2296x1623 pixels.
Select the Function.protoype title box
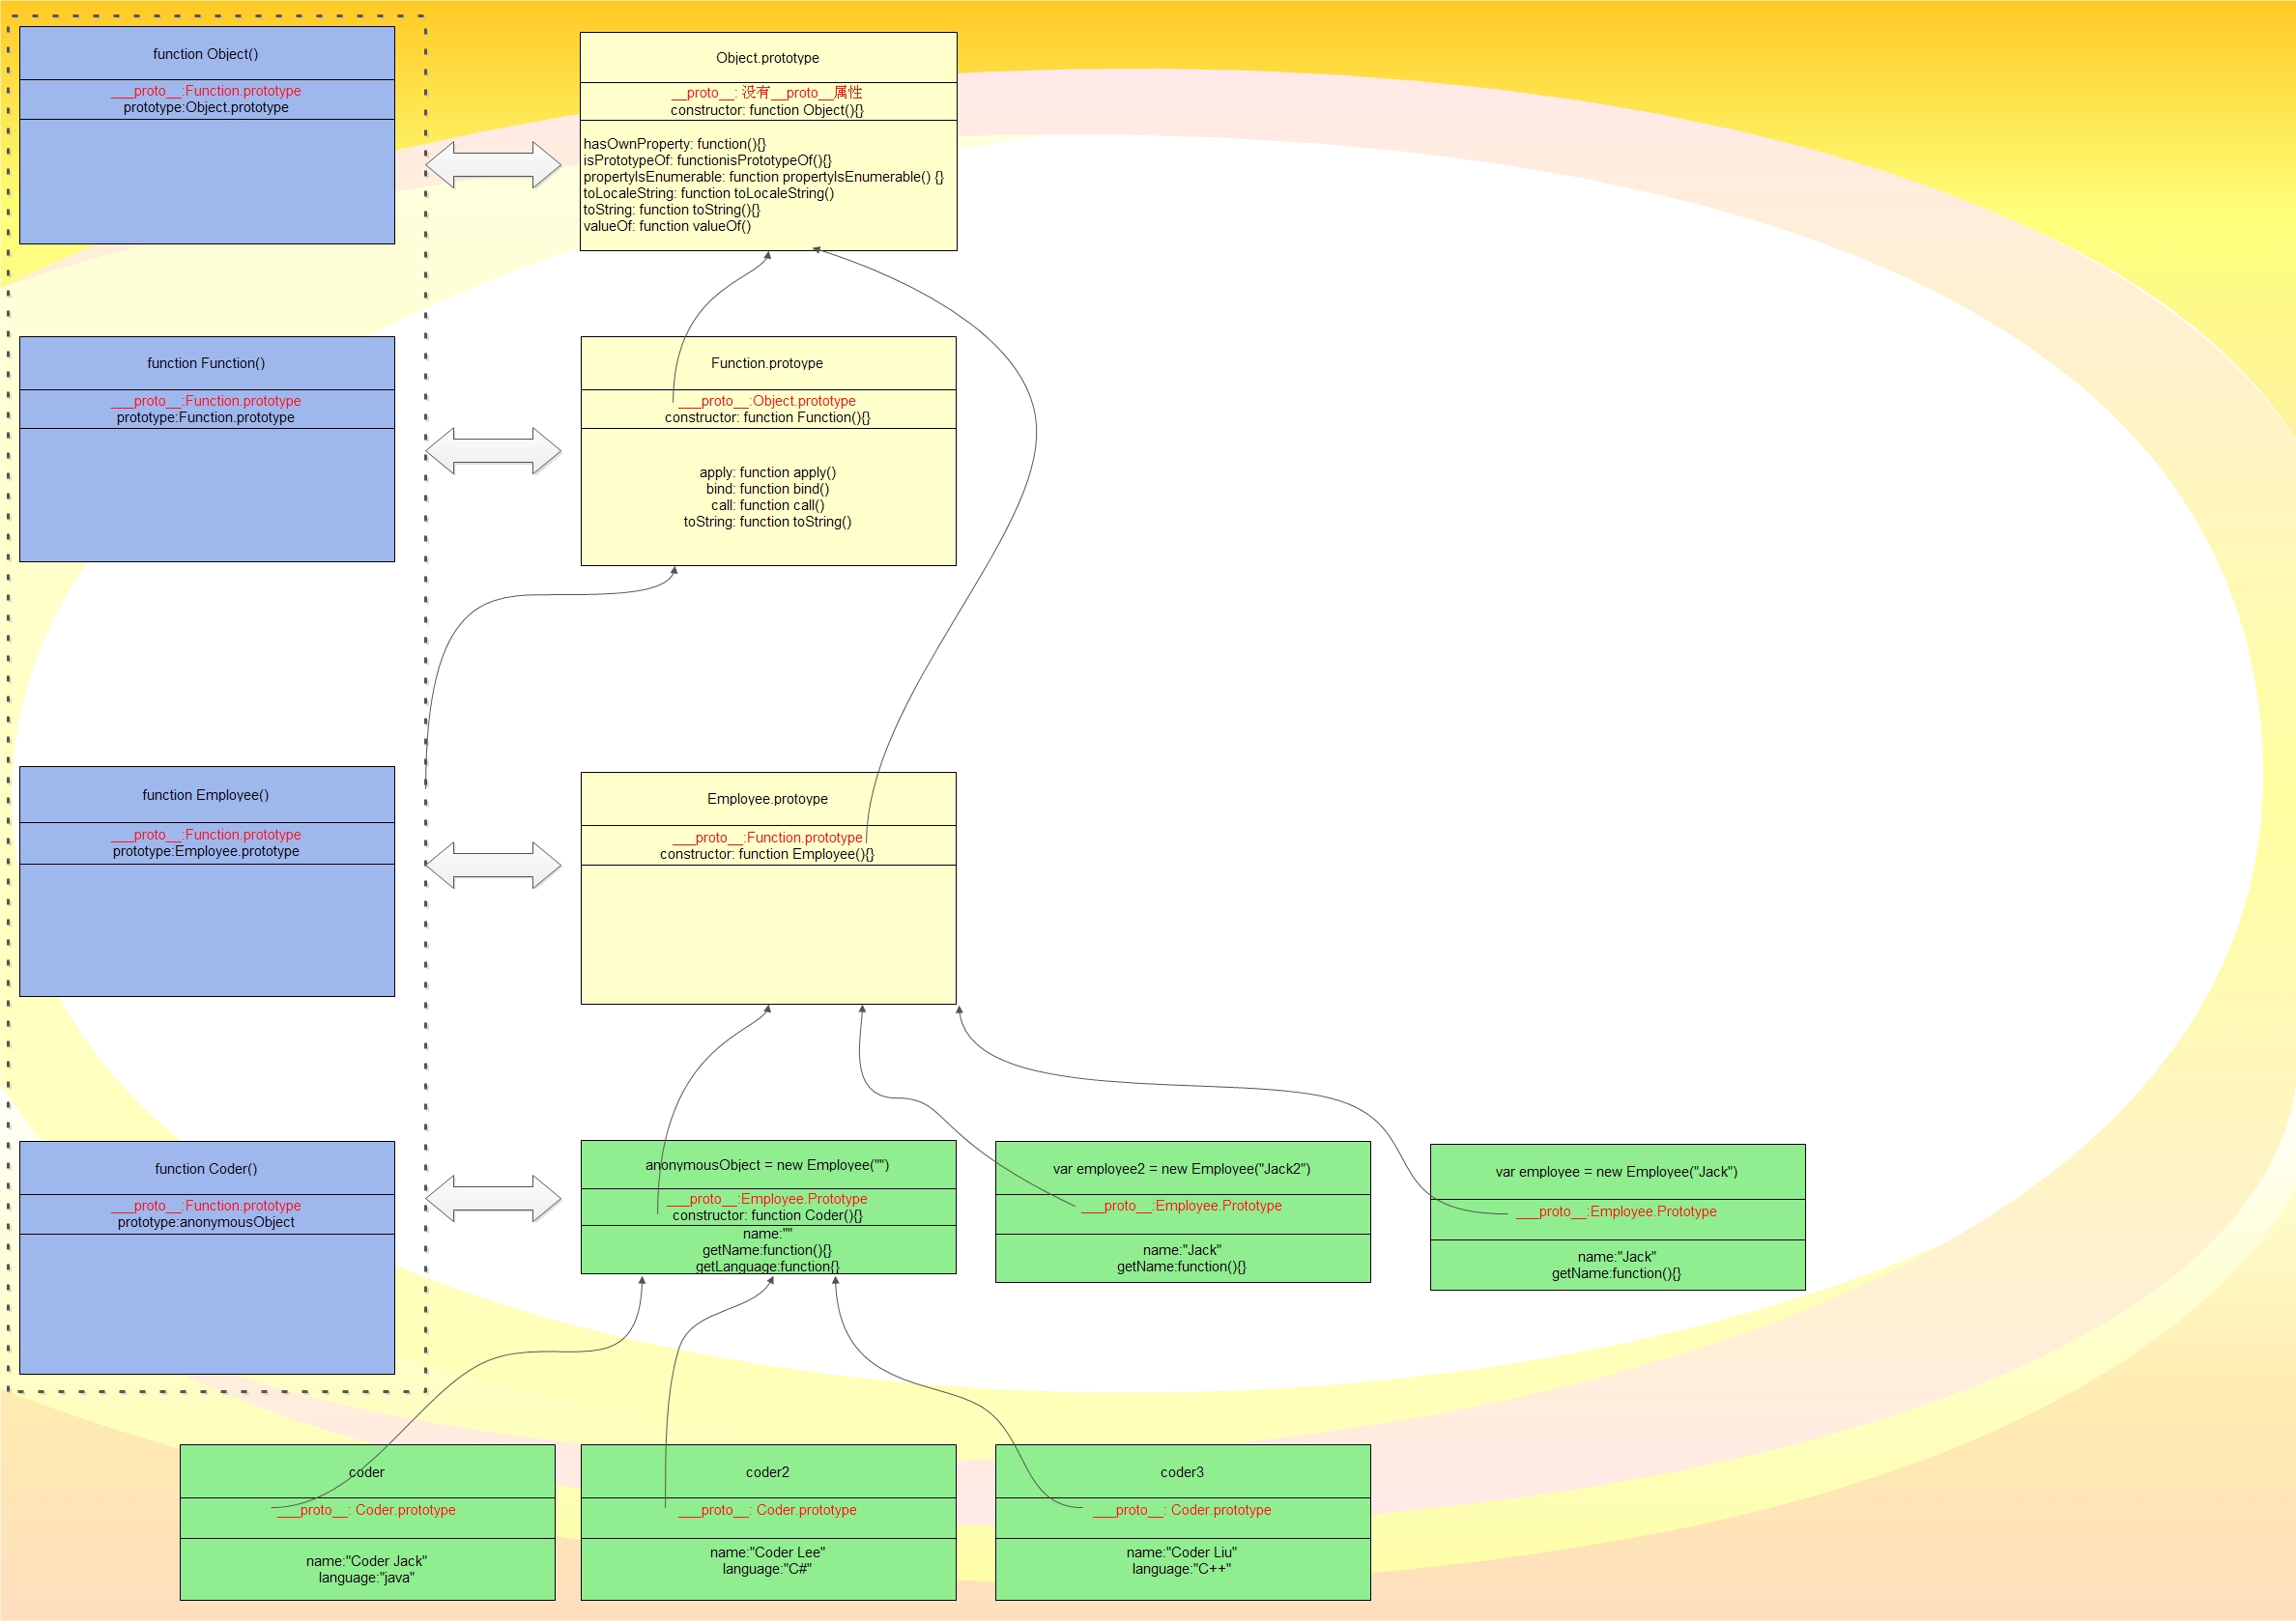pos(767,363)
